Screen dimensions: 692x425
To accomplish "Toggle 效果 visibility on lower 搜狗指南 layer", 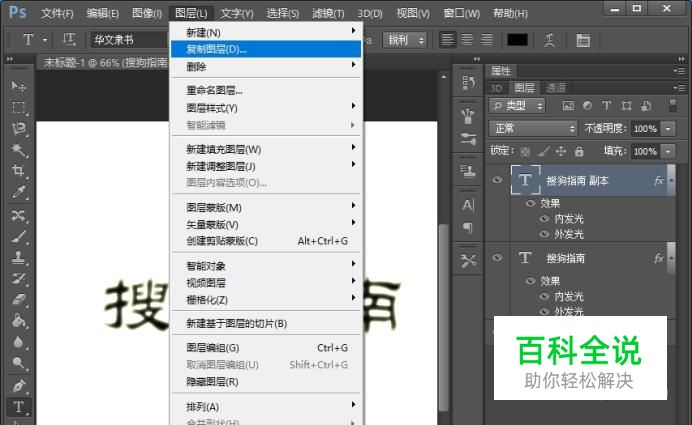I will 530,281.
